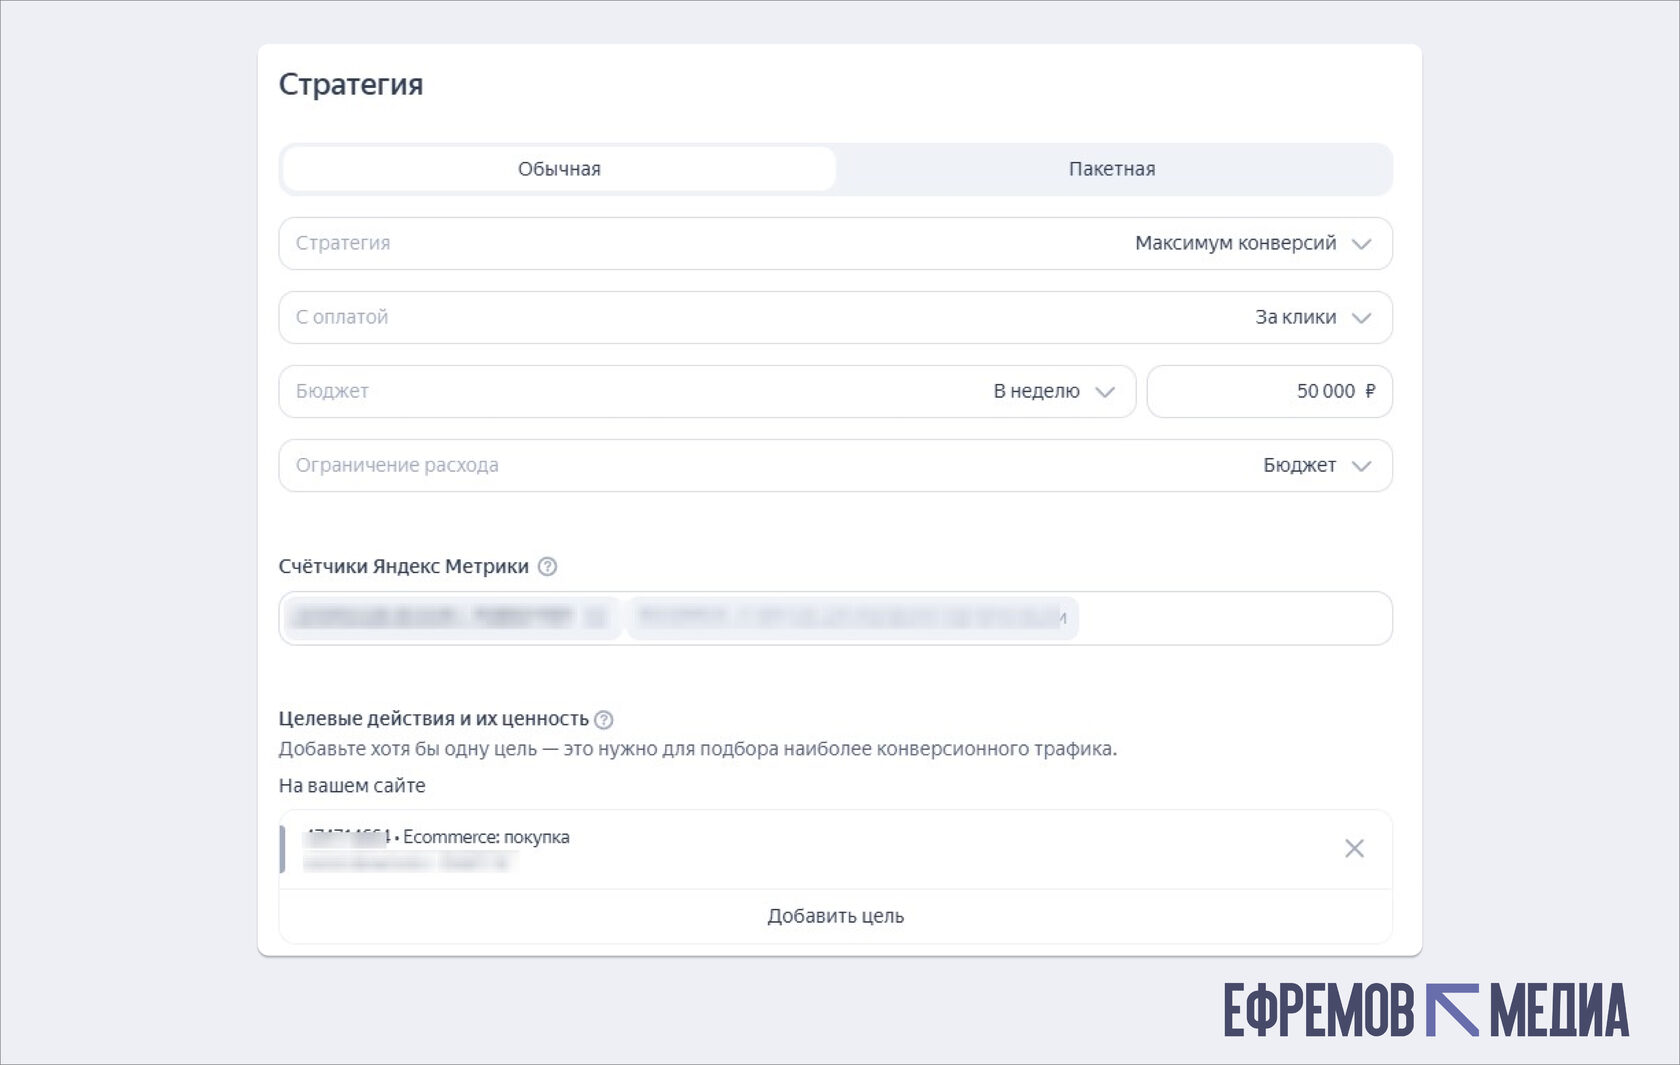
Task: Click the Добавить цель button
Action: [x=835, y=916]
